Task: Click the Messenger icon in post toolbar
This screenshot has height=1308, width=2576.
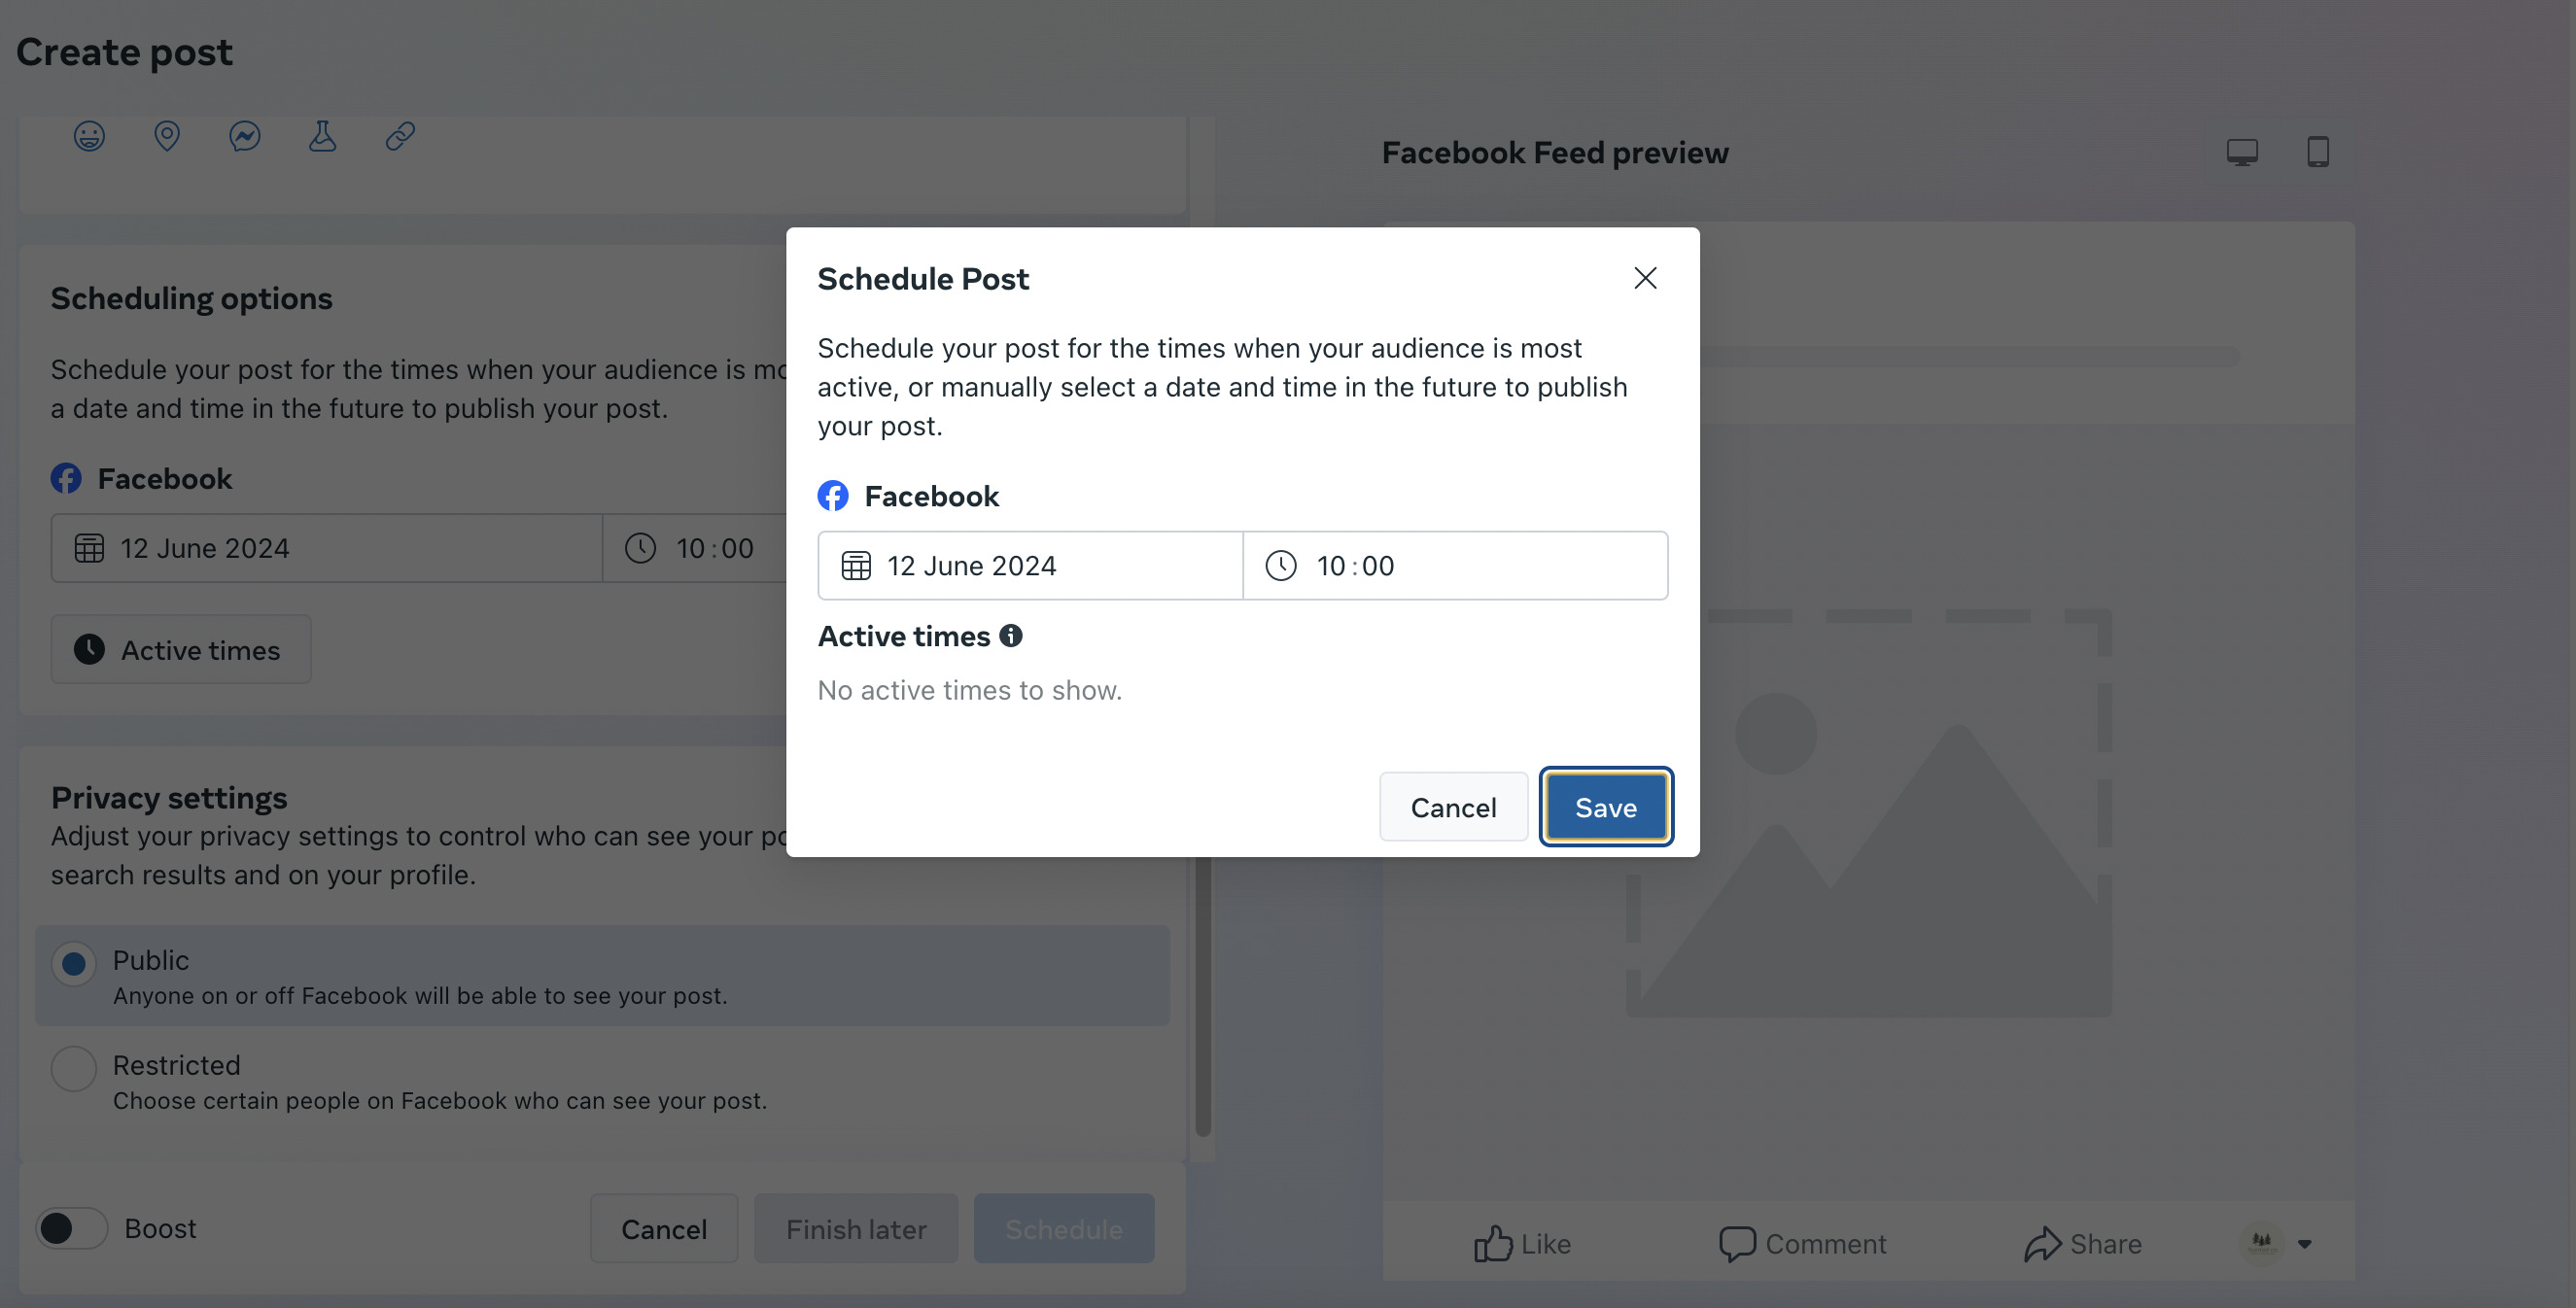Action: coord(245,135)
